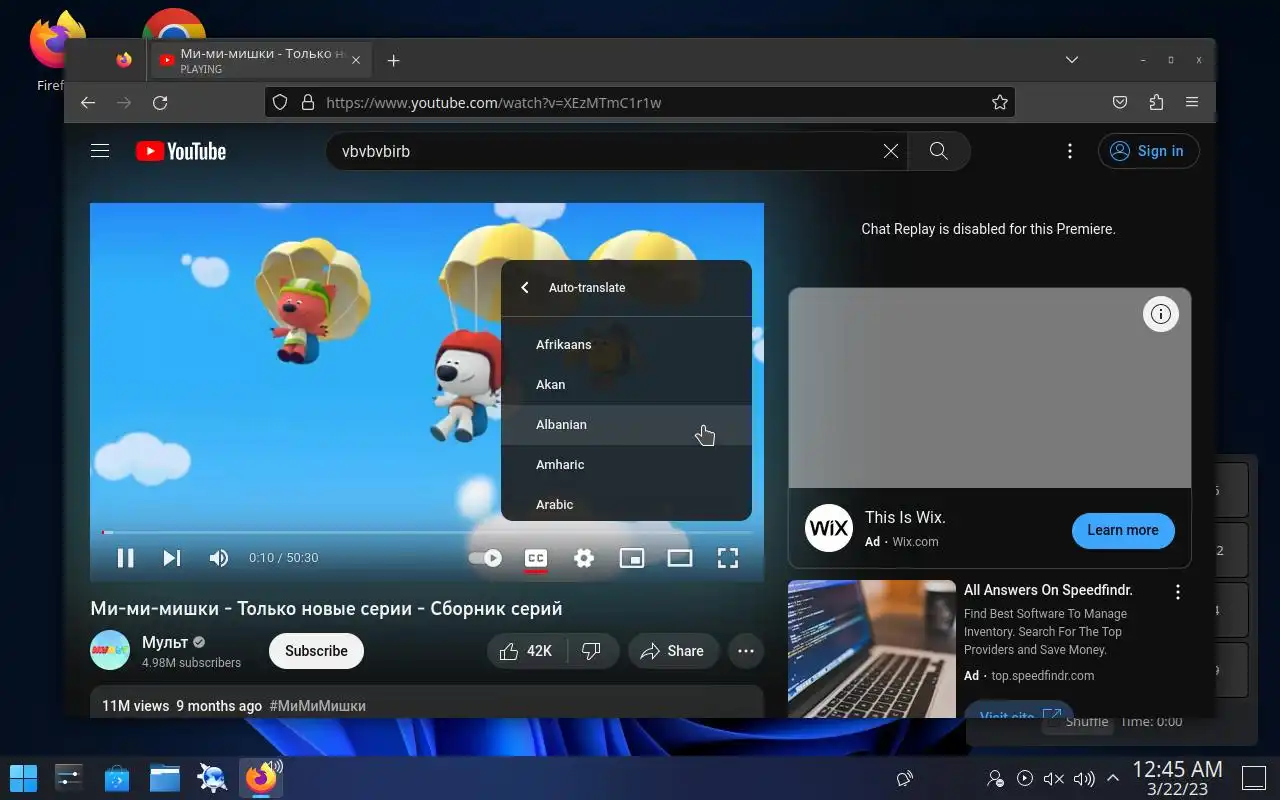
Task: Subscribe to the Мульт channel
Action: click(x=316, y=651)
